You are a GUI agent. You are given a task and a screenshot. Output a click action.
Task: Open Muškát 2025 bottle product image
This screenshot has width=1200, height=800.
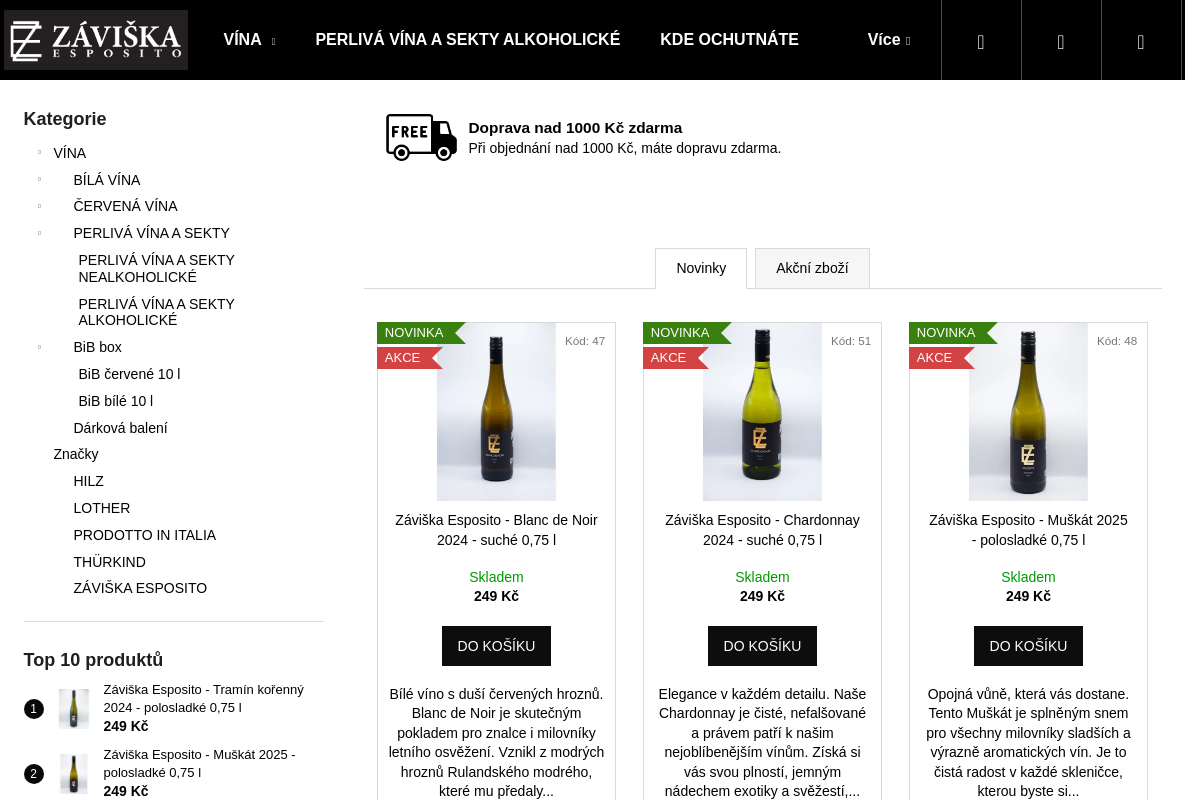tap(1028, 411)
